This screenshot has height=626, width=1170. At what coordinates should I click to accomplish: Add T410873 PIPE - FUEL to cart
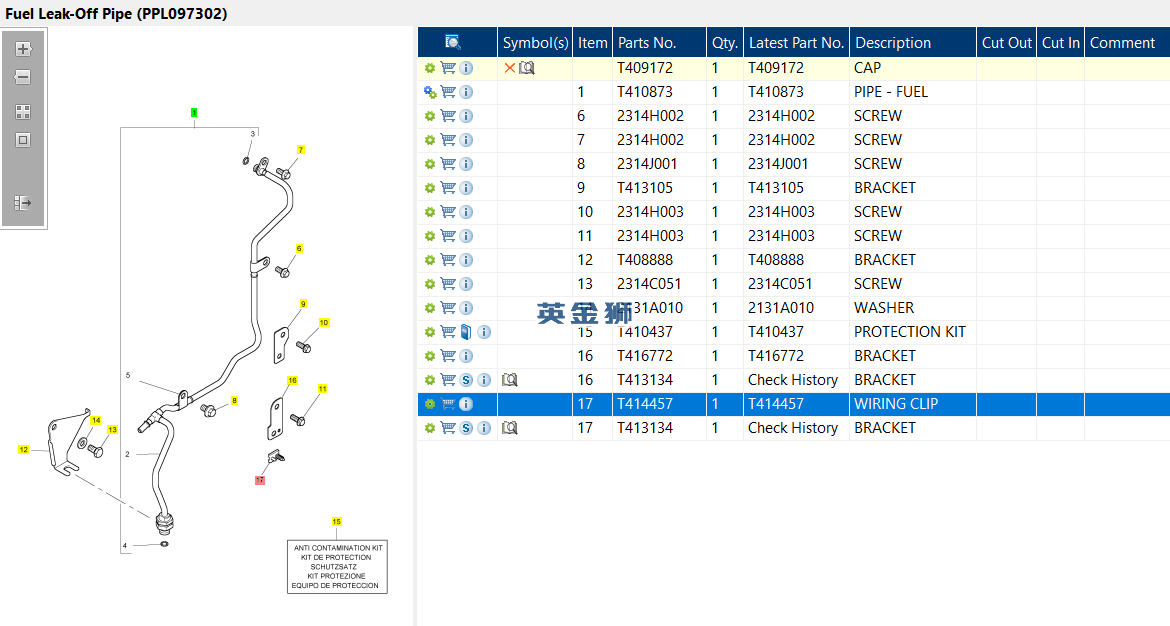point(448,92)
